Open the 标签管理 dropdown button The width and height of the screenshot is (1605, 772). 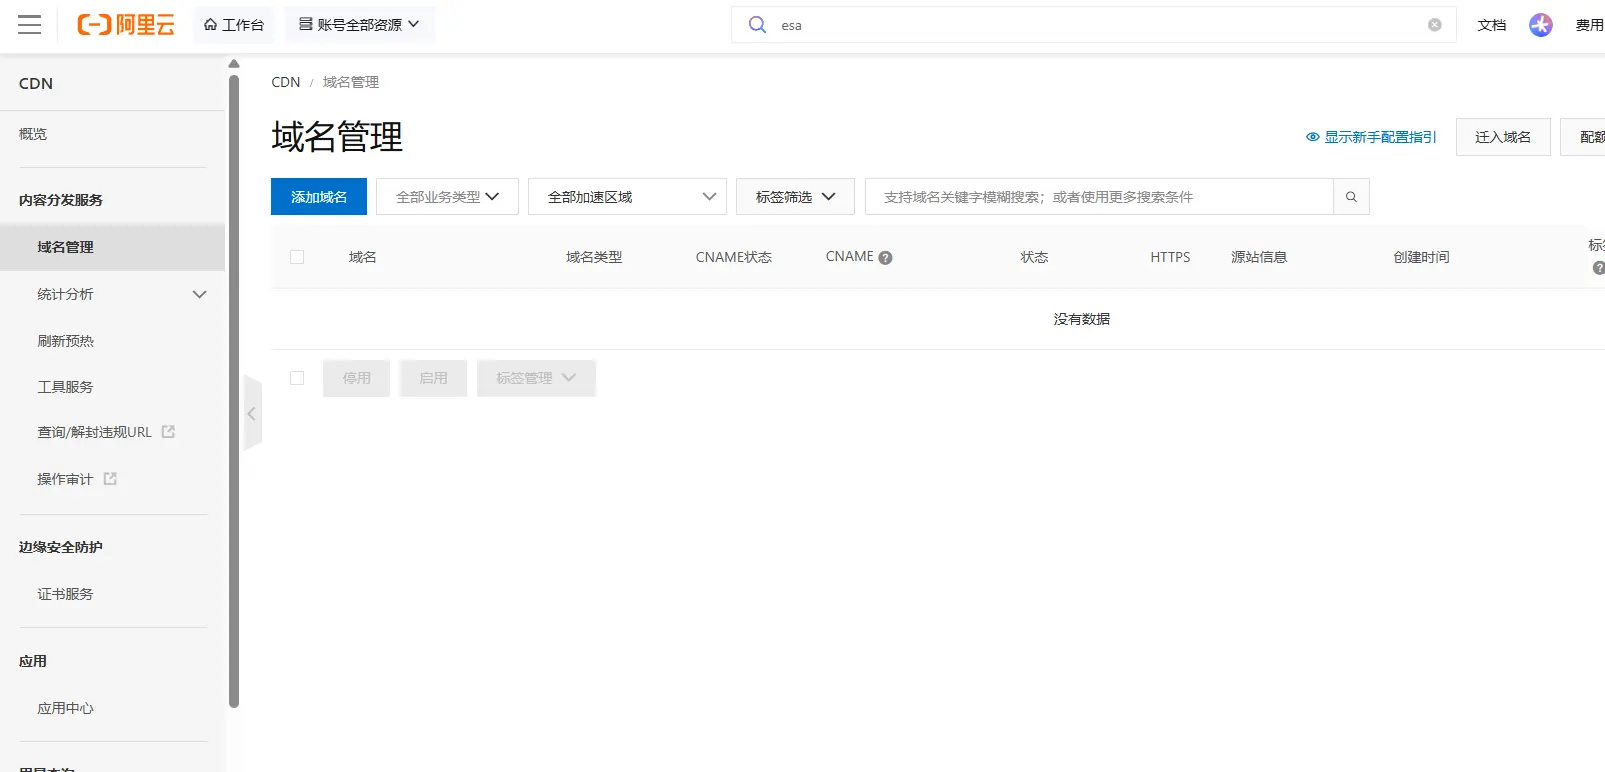coord(536,378)
